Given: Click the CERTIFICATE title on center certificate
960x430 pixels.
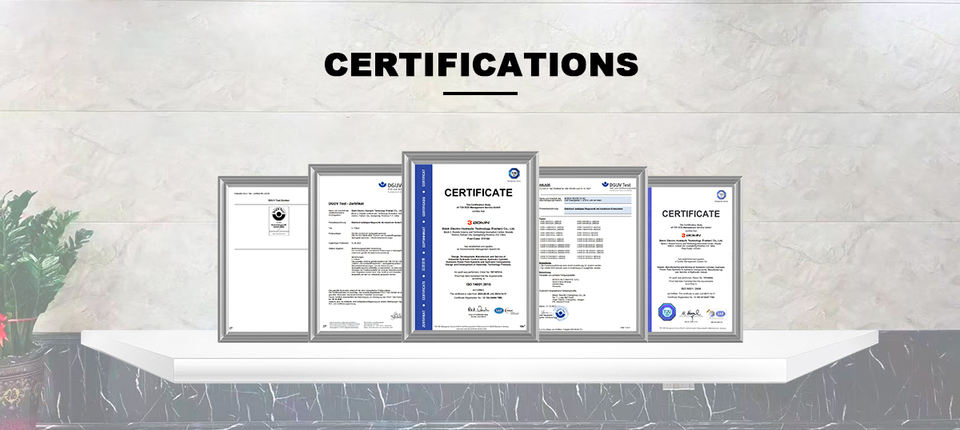Looking at the screenshot, I should pos(478,192).
